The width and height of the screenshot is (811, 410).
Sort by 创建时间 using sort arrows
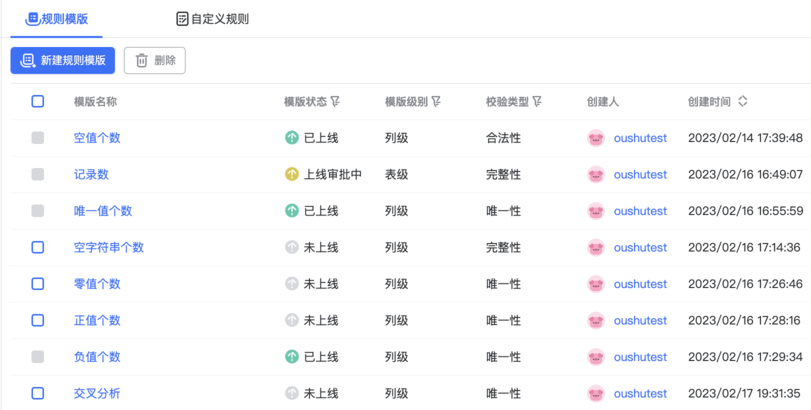742,101
